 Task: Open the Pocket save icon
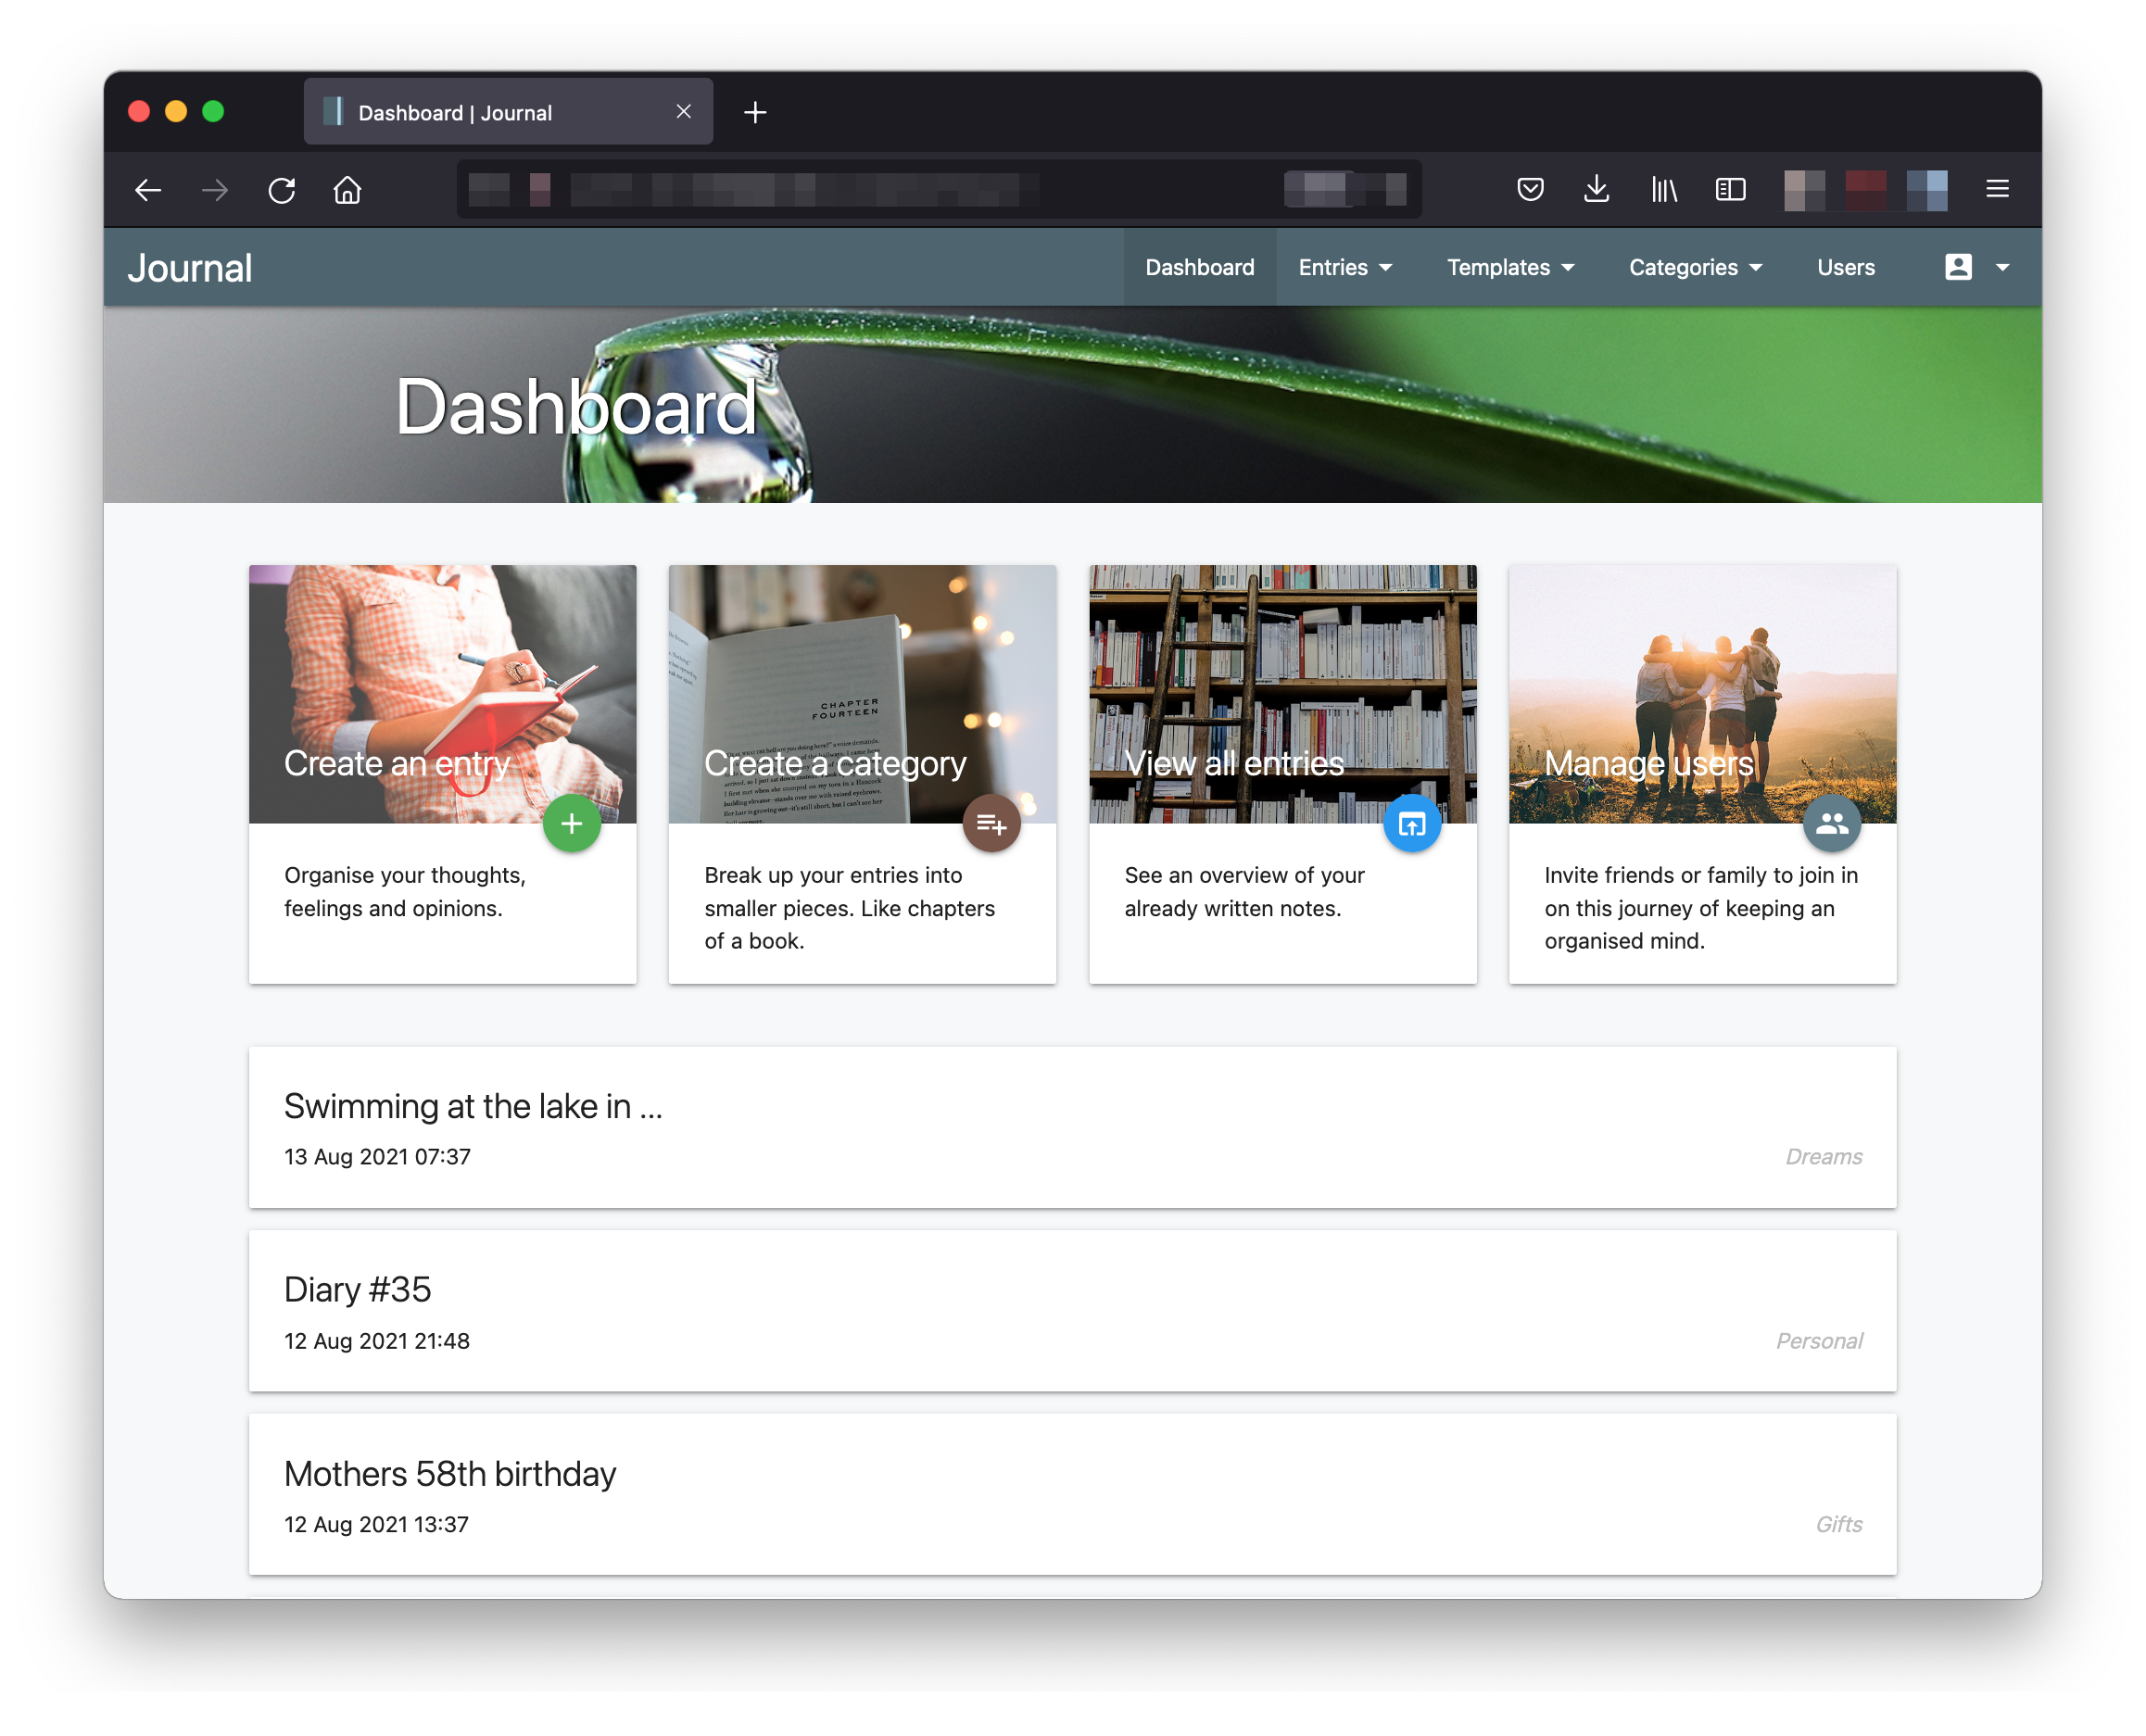(1529, 189)
